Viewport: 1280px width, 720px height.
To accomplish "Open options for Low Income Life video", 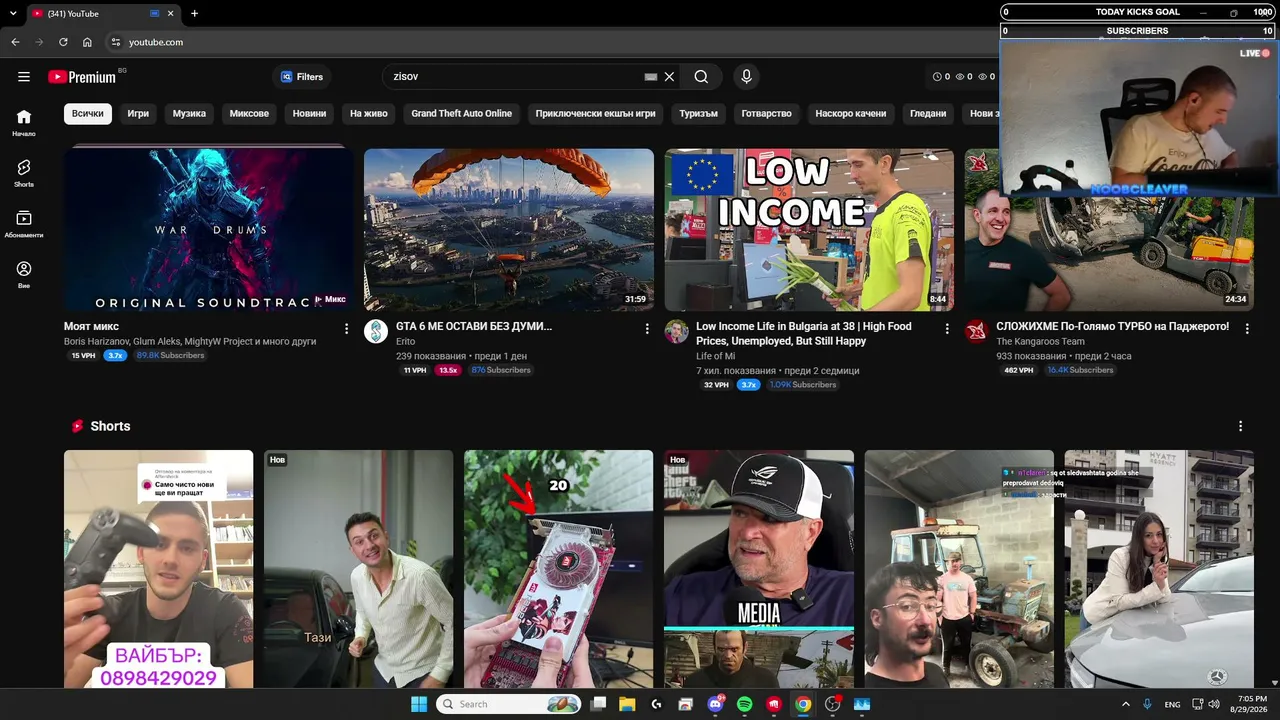I will pos(947,328).
